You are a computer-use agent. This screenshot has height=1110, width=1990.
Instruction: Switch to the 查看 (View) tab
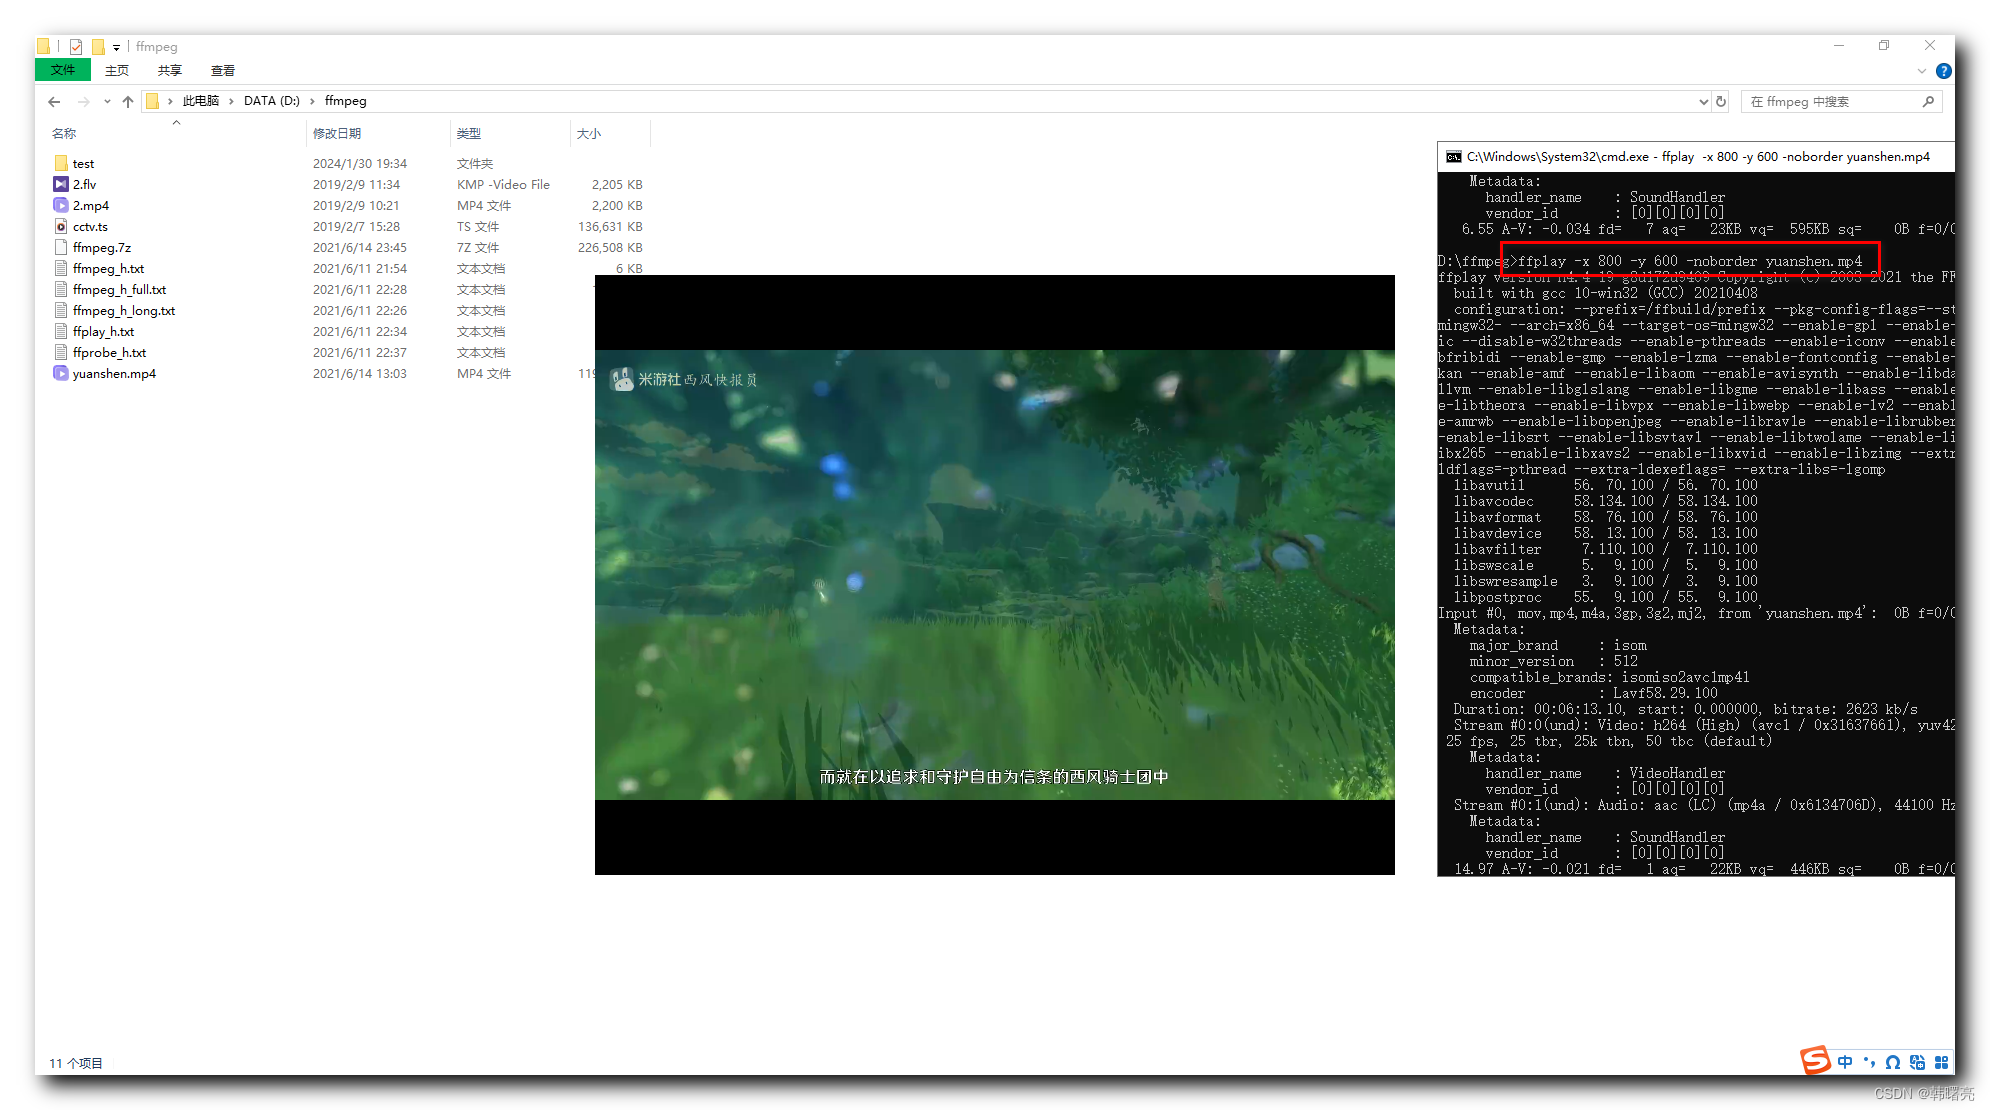pos(223,70)
